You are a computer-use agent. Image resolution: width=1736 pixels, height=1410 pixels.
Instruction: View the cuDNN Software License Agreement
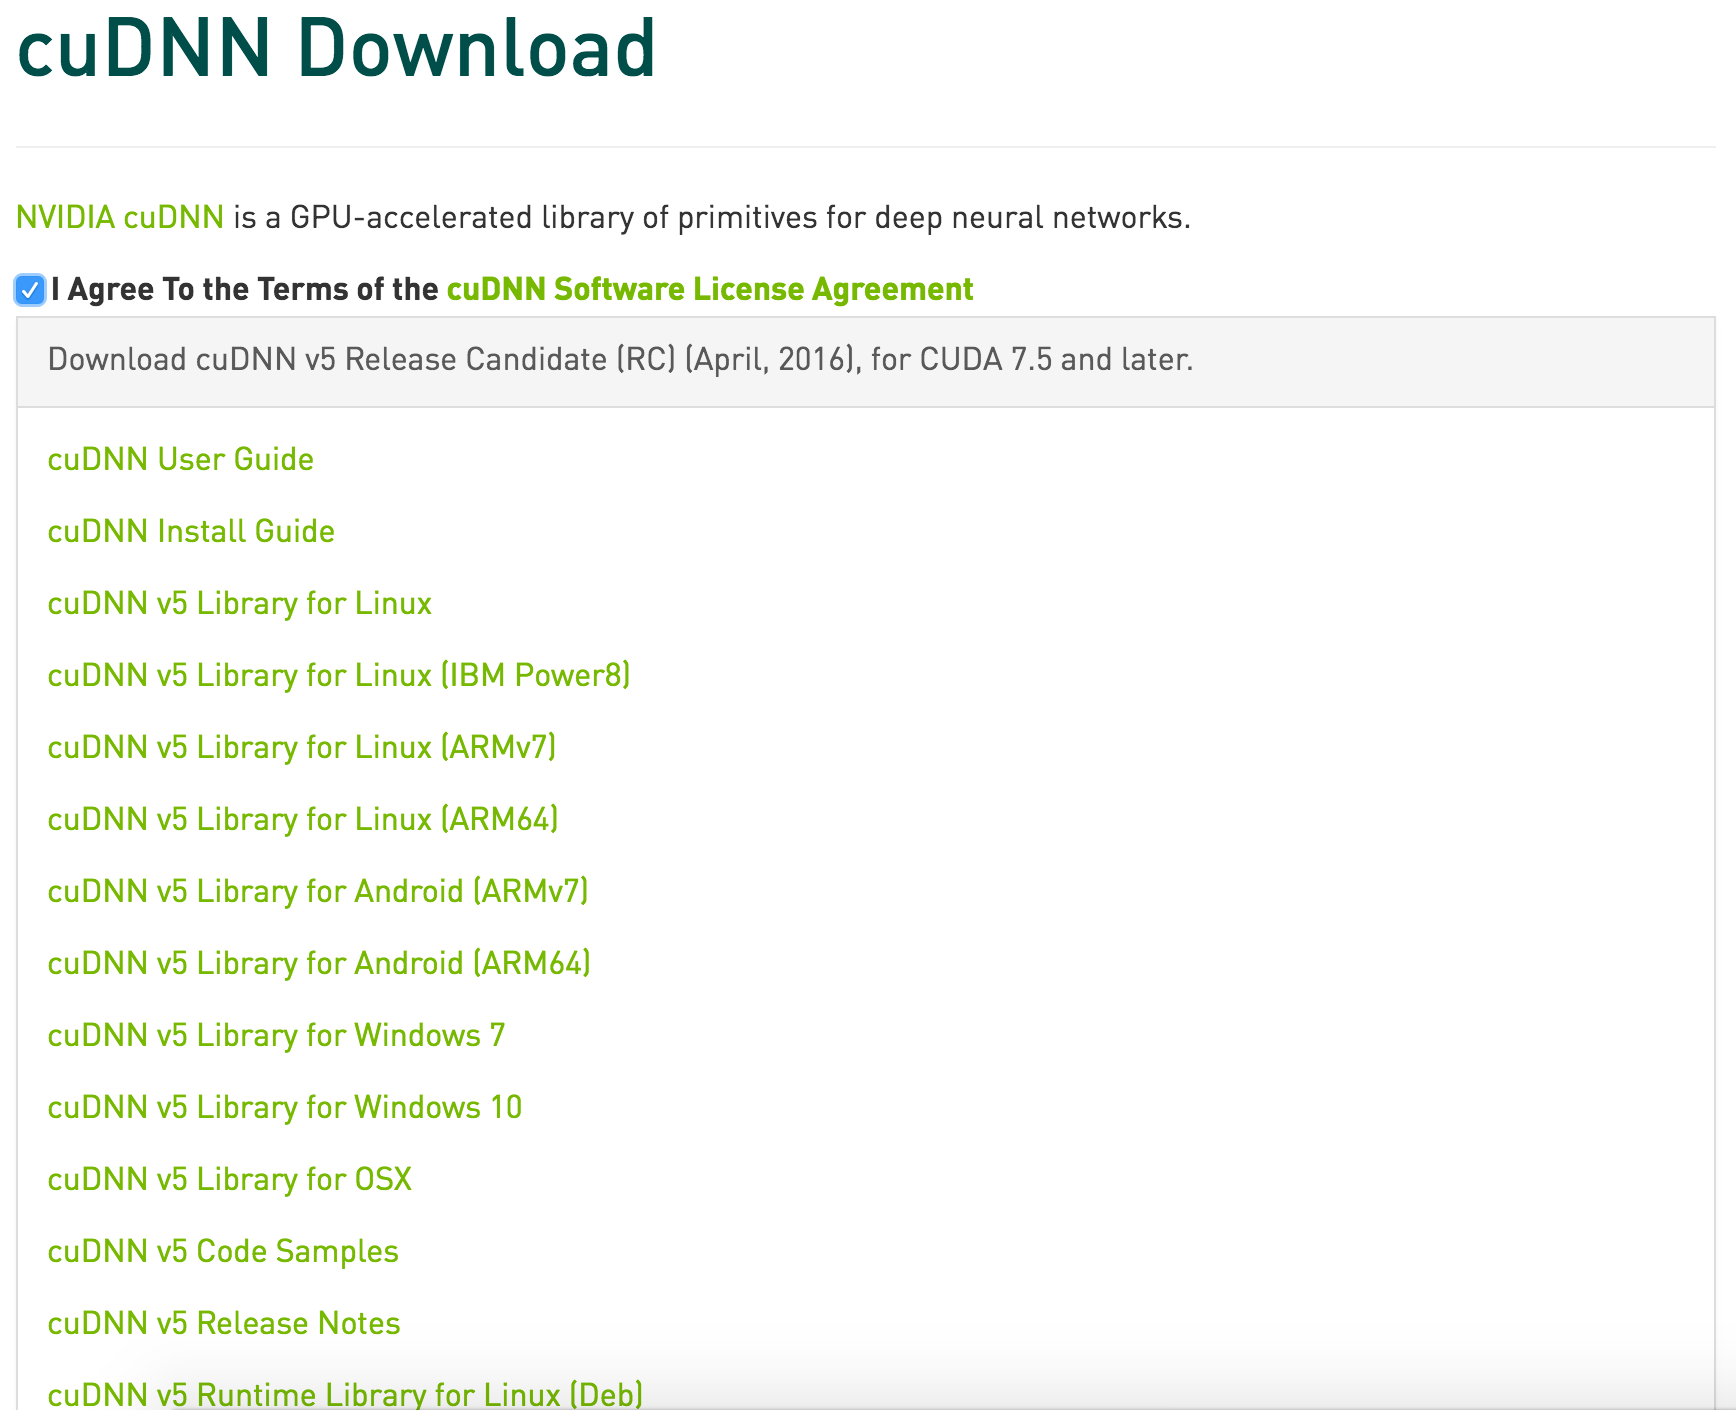tap(709, 289)
